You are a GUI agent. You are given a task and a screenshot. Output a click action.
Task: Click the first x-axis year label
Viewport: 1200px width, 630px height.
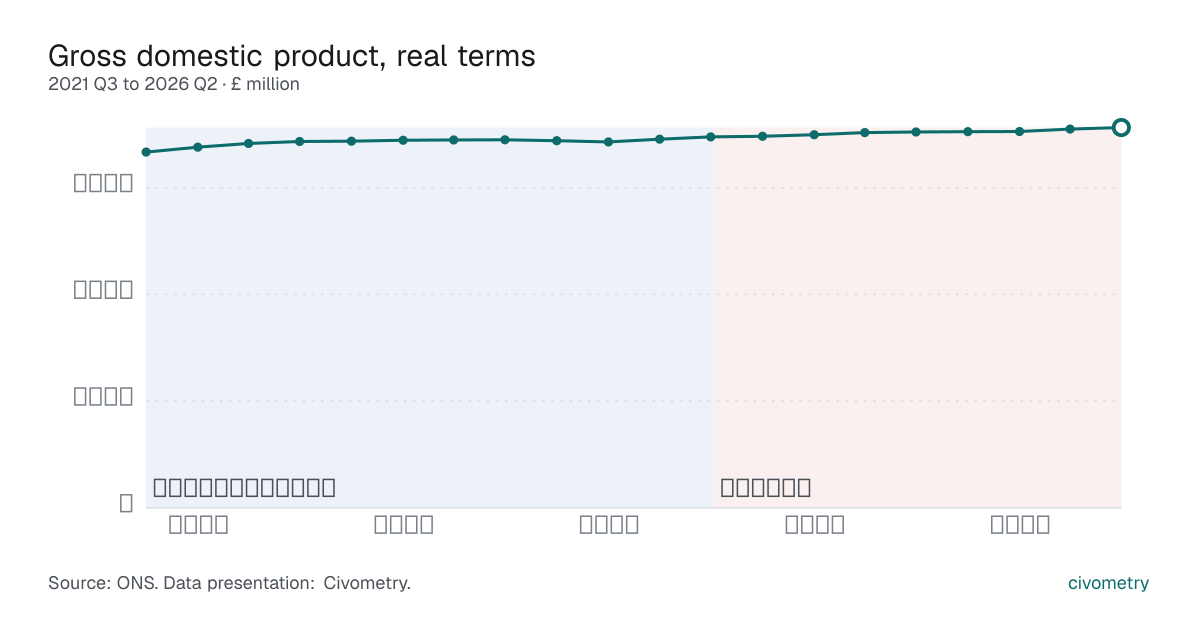(x=198, y=524)
